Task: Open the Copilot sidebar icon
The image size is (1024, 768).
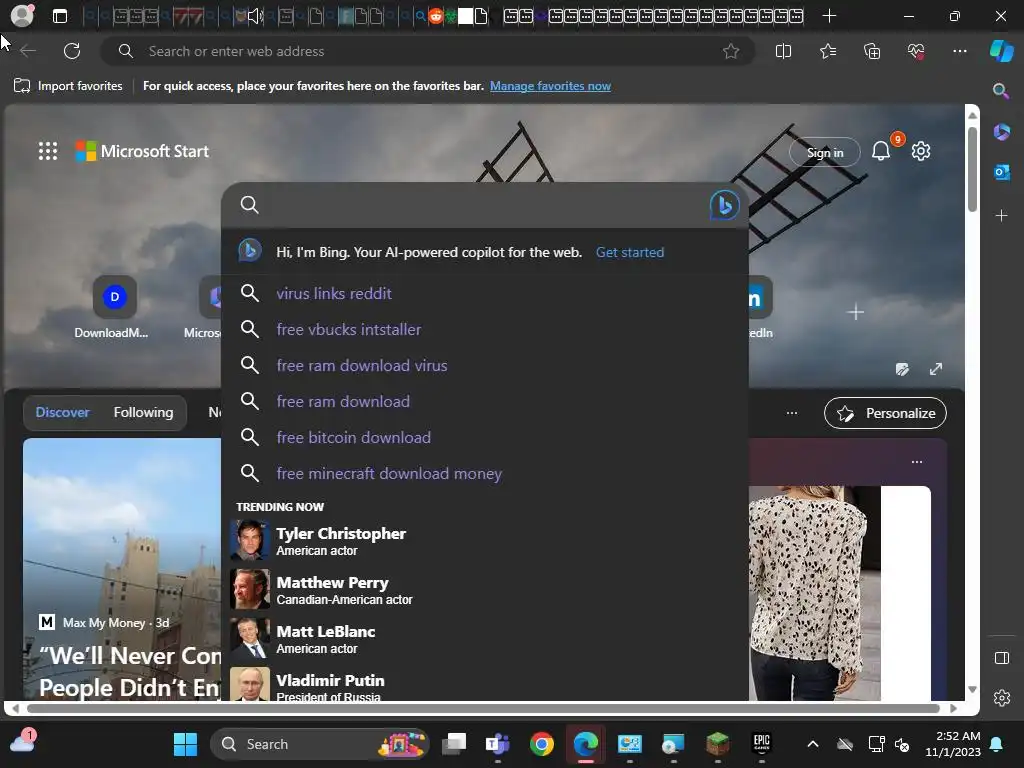Action: 1002,51
